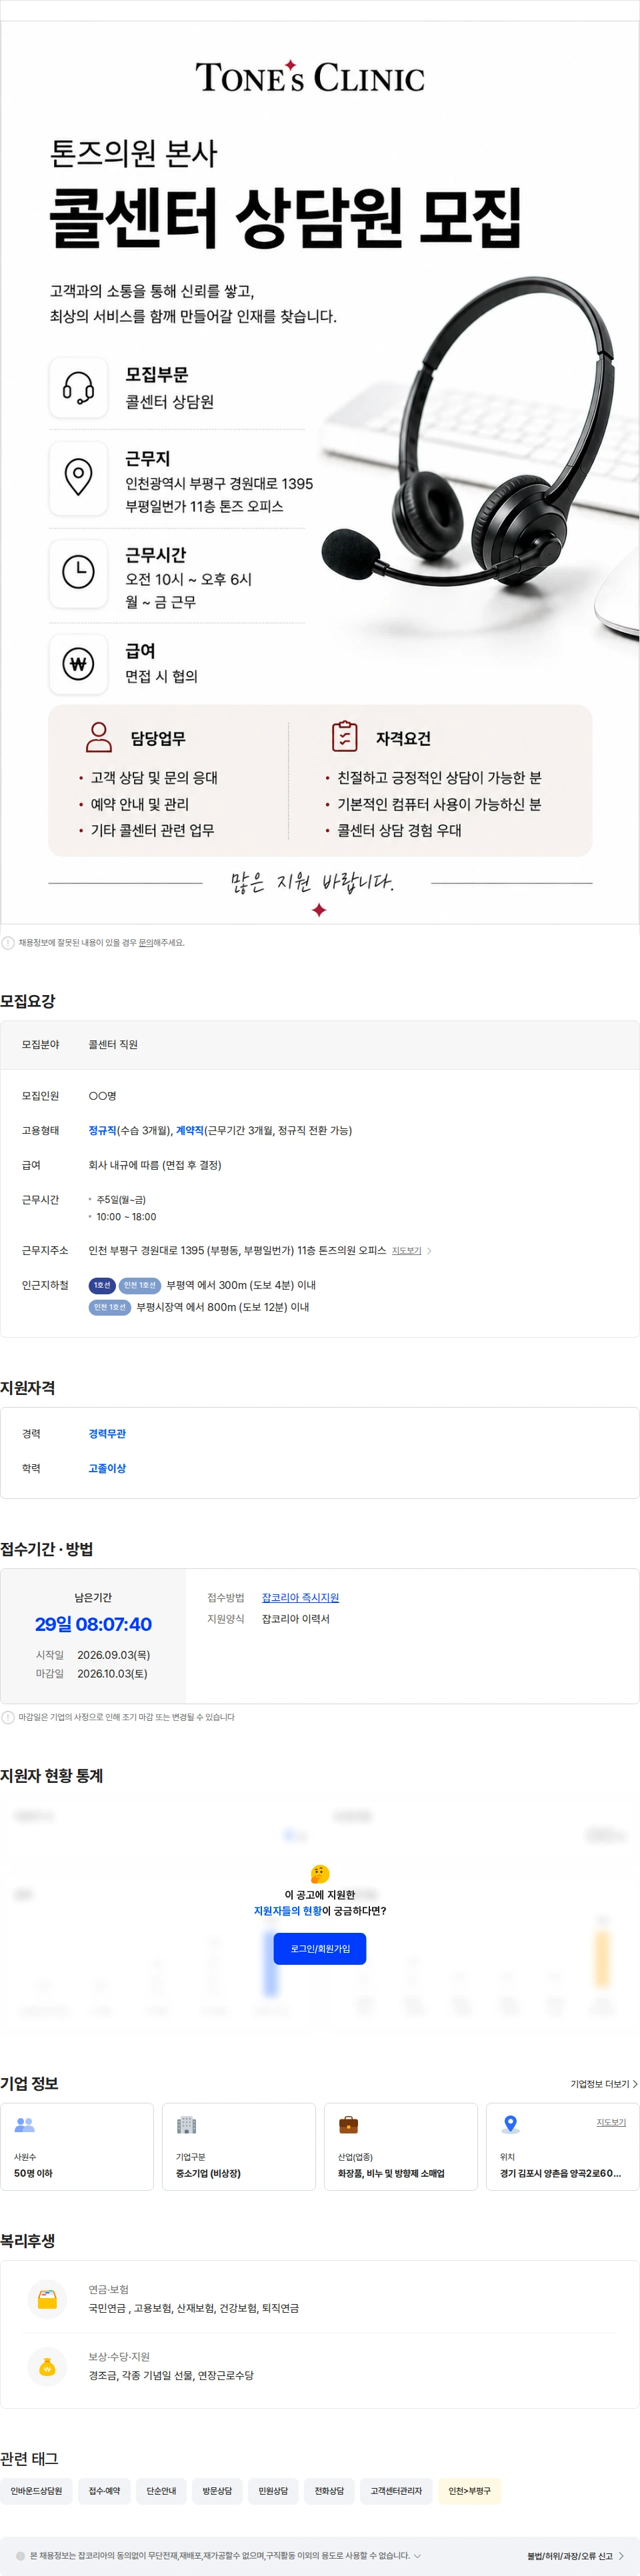
Task: Click the 인천 1호선 badge beside 부평시장역
Action: (109, 1307)
